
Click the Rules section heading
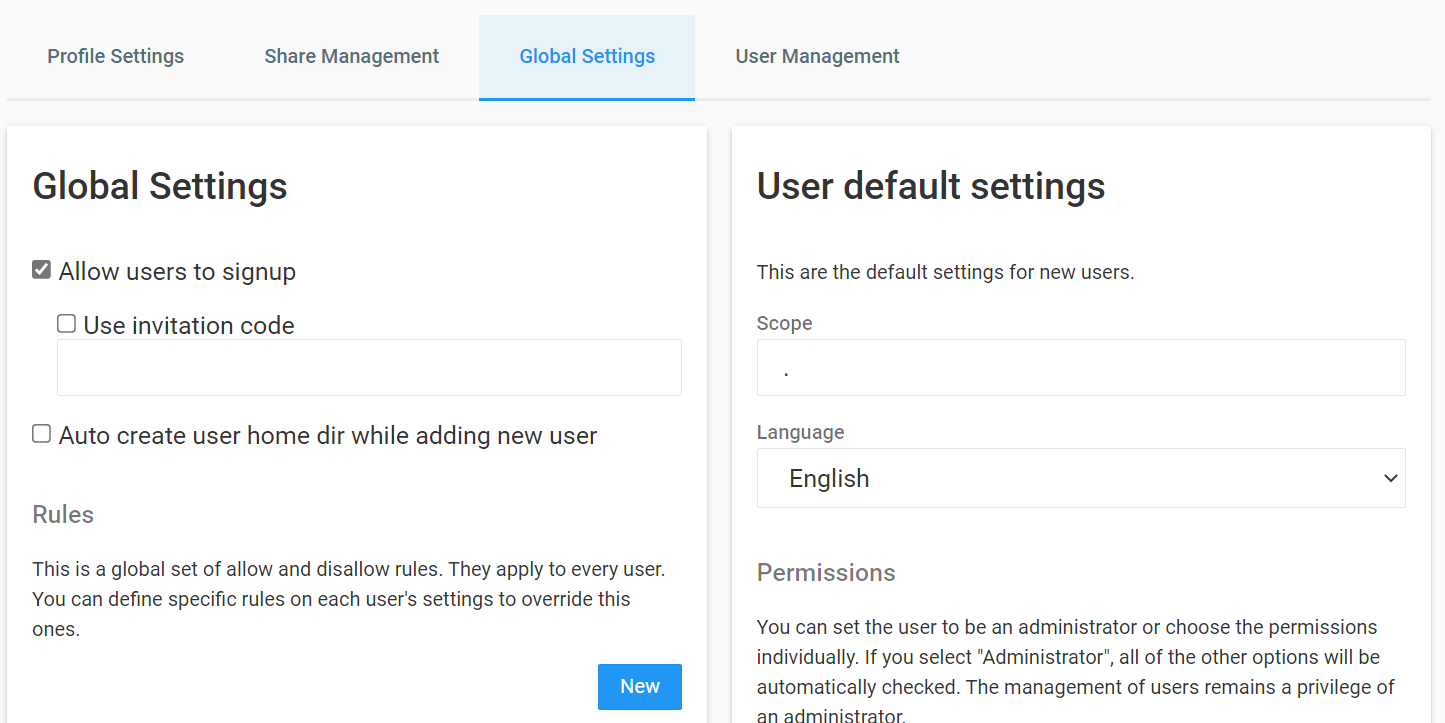click(63, 514)
